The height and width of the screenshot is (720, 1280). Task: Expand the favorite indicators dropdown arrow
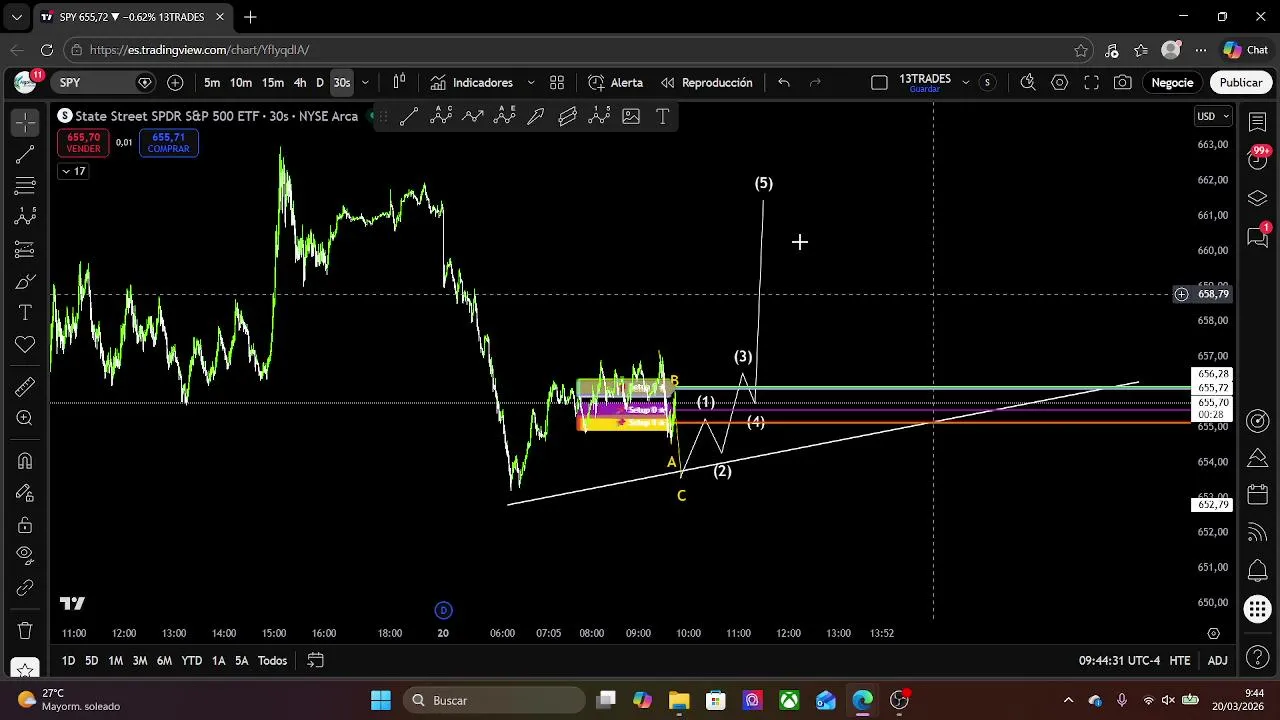531,83
